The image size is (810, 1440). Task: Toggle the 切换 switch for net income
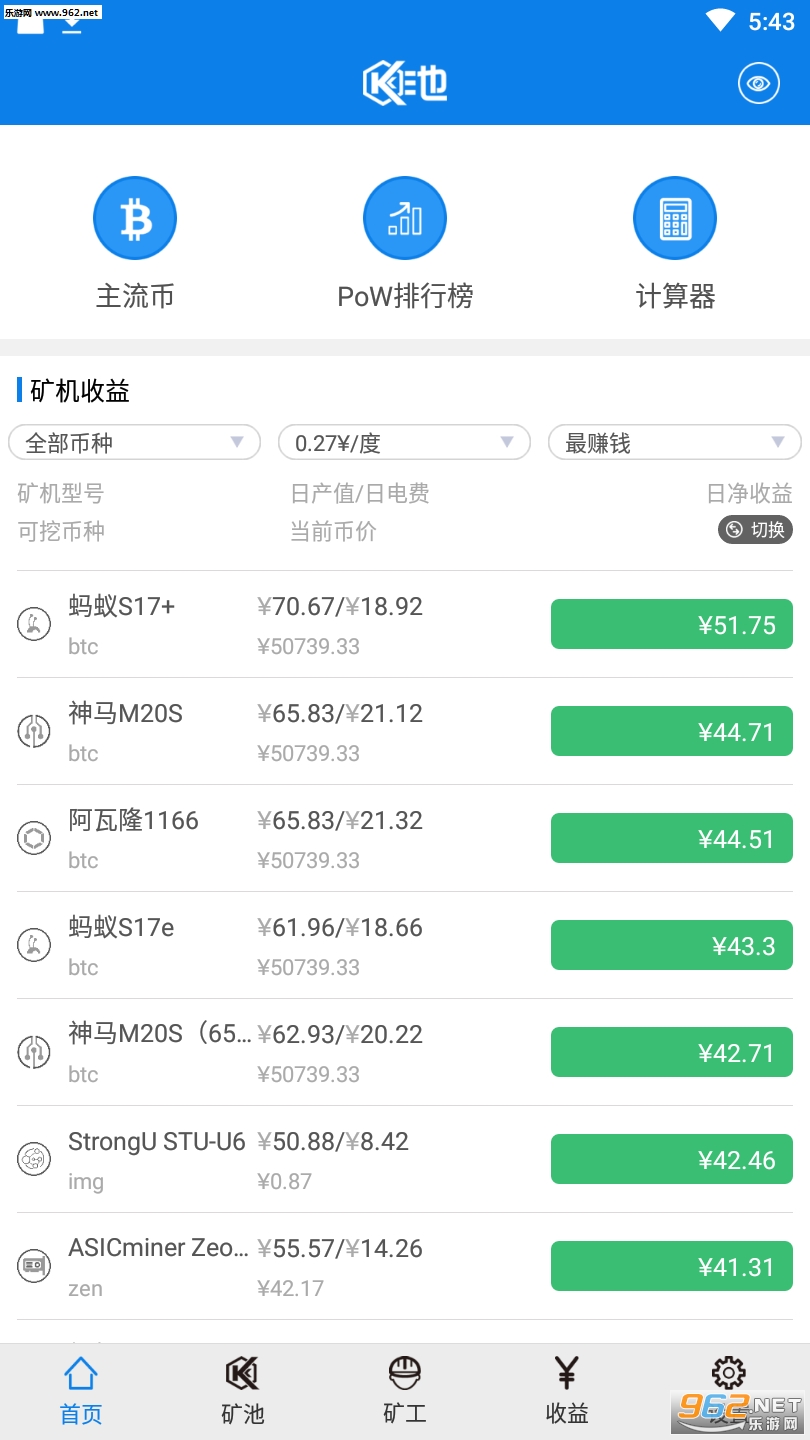pos(755,530)
